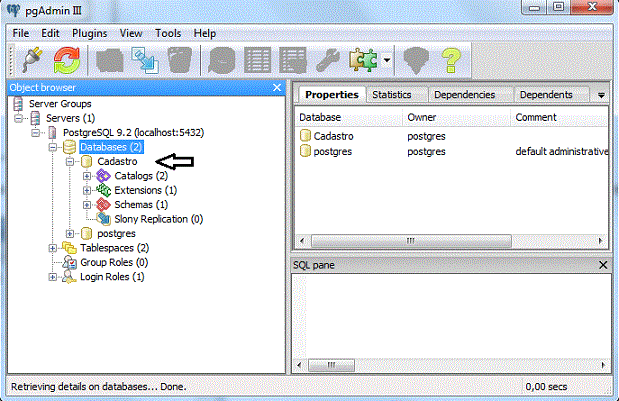Click the Tablespaces folder icon
The image size is (619, 401).
click(x=69, y=248)
